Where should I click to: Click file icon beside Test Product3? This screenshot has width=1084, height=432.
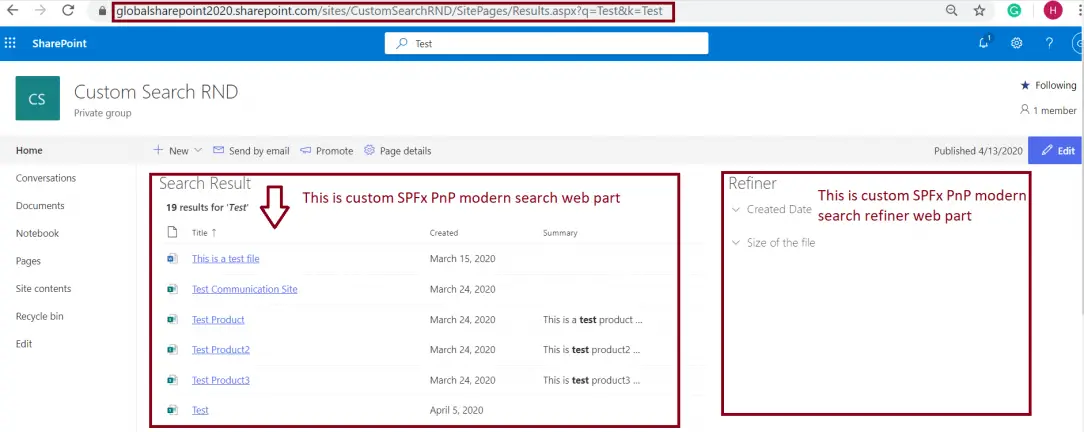point(172,379)
